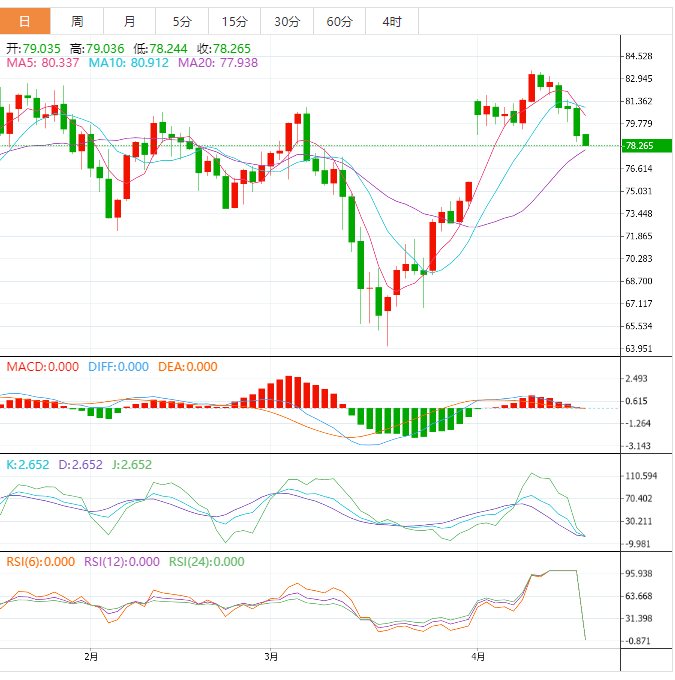Switch to the 周 weekly tab
Screen dimensions: 675x680
tap(77, 21)
